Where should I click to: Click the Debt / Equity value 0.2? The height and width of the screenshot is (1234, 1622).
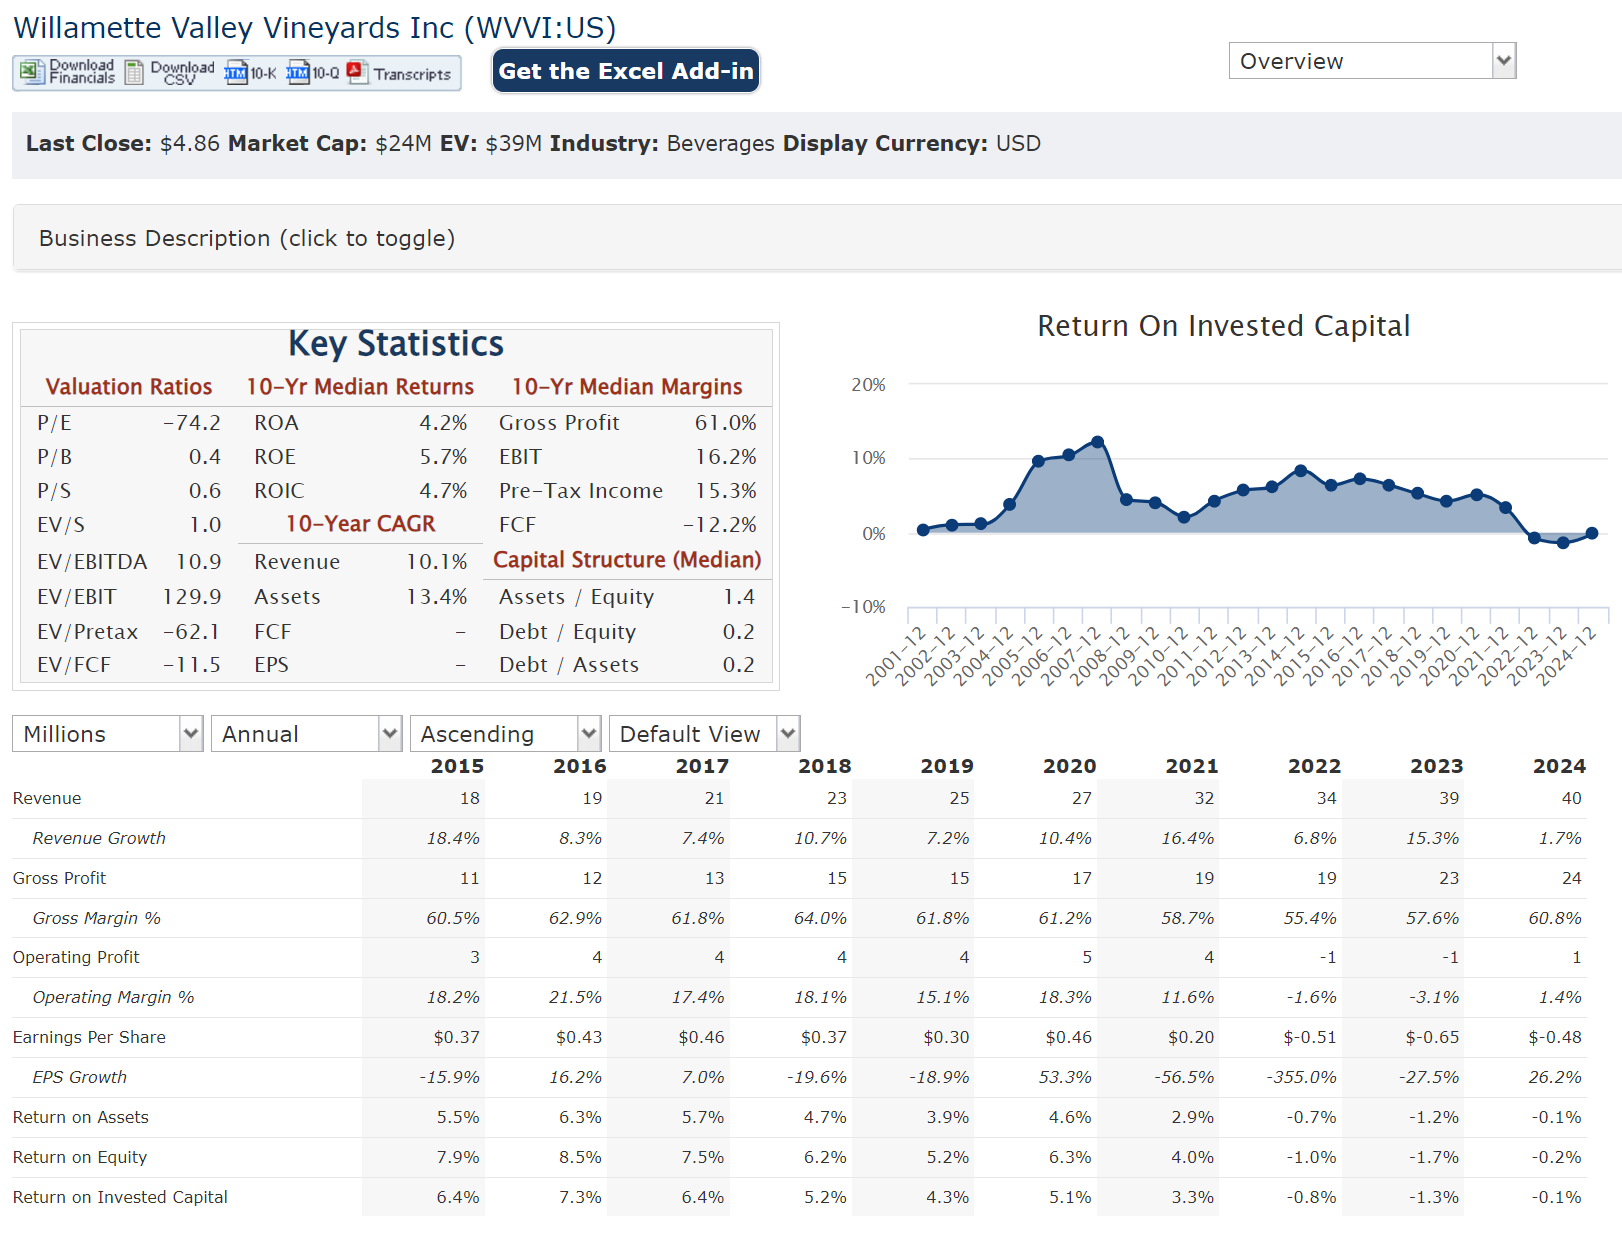(739, 632)
